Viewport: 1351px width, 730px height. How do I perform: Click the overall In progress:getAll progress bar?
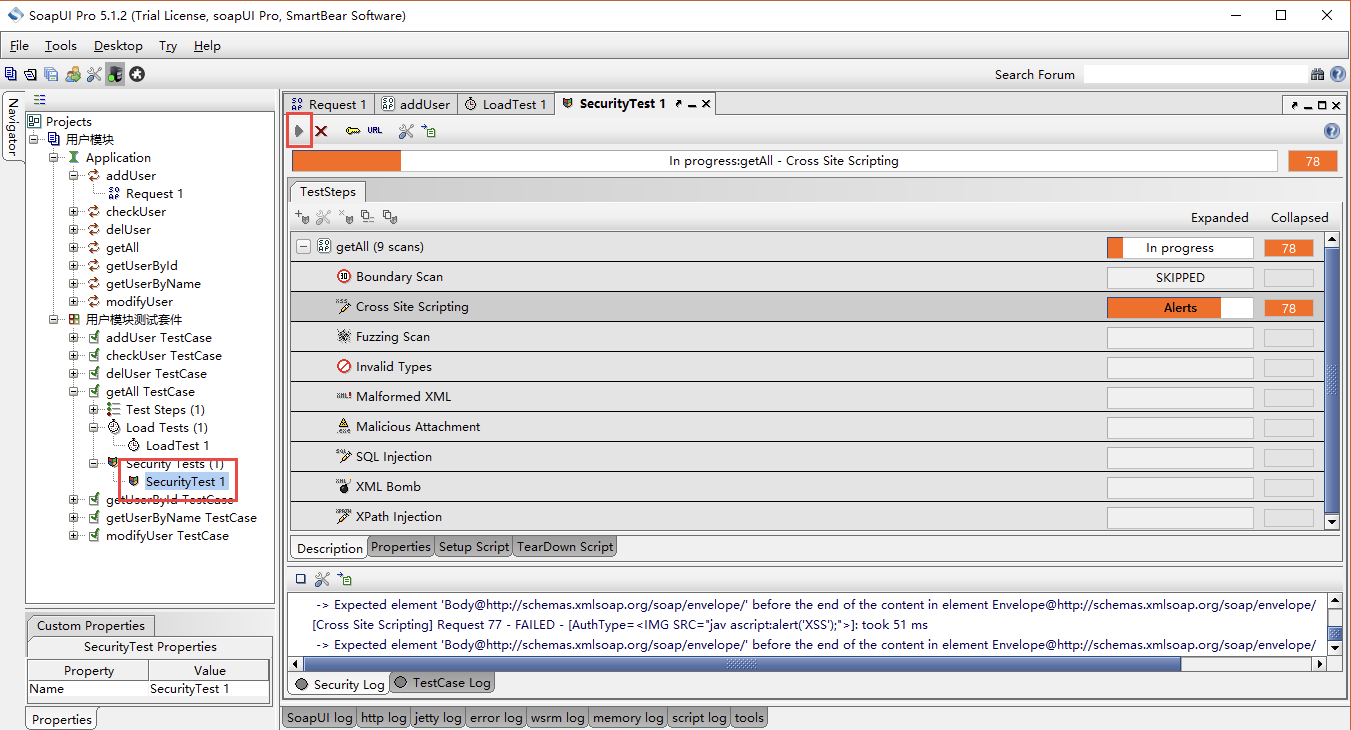784,161
